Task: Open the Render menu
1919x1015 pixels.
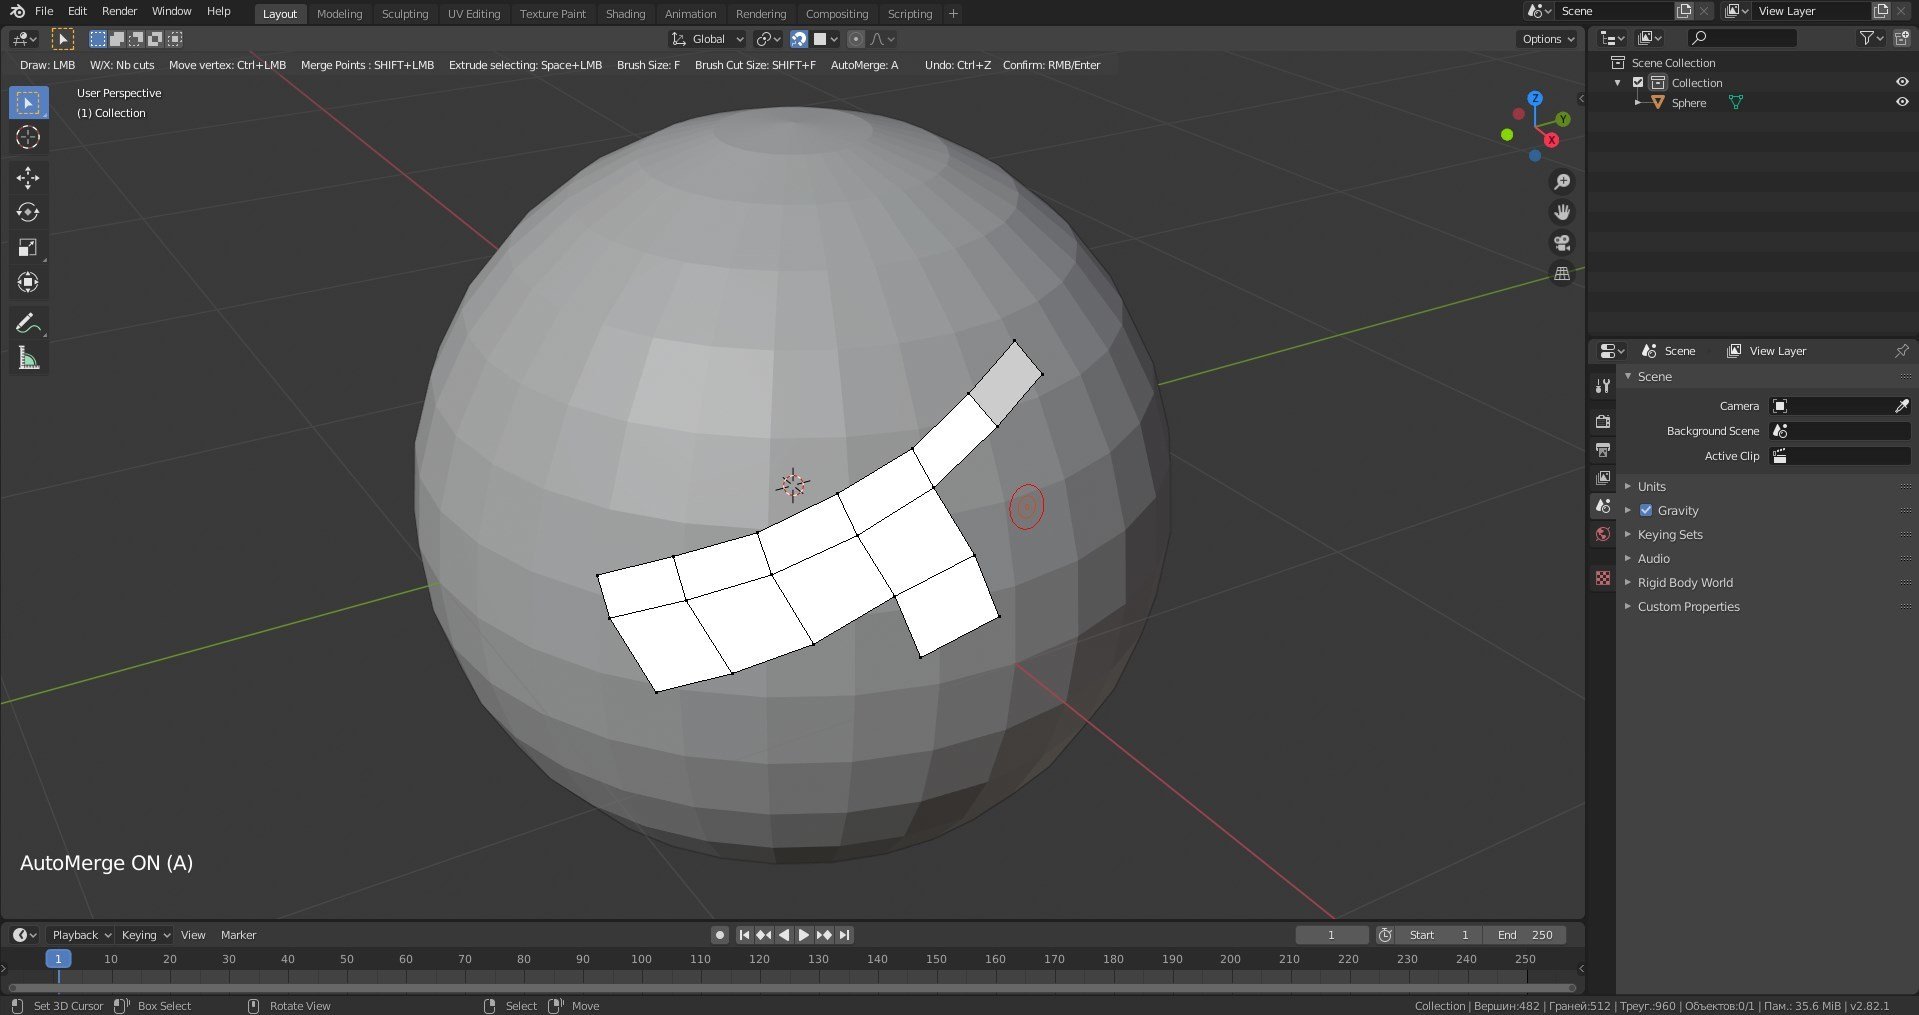Action: [x=119, y=11]
